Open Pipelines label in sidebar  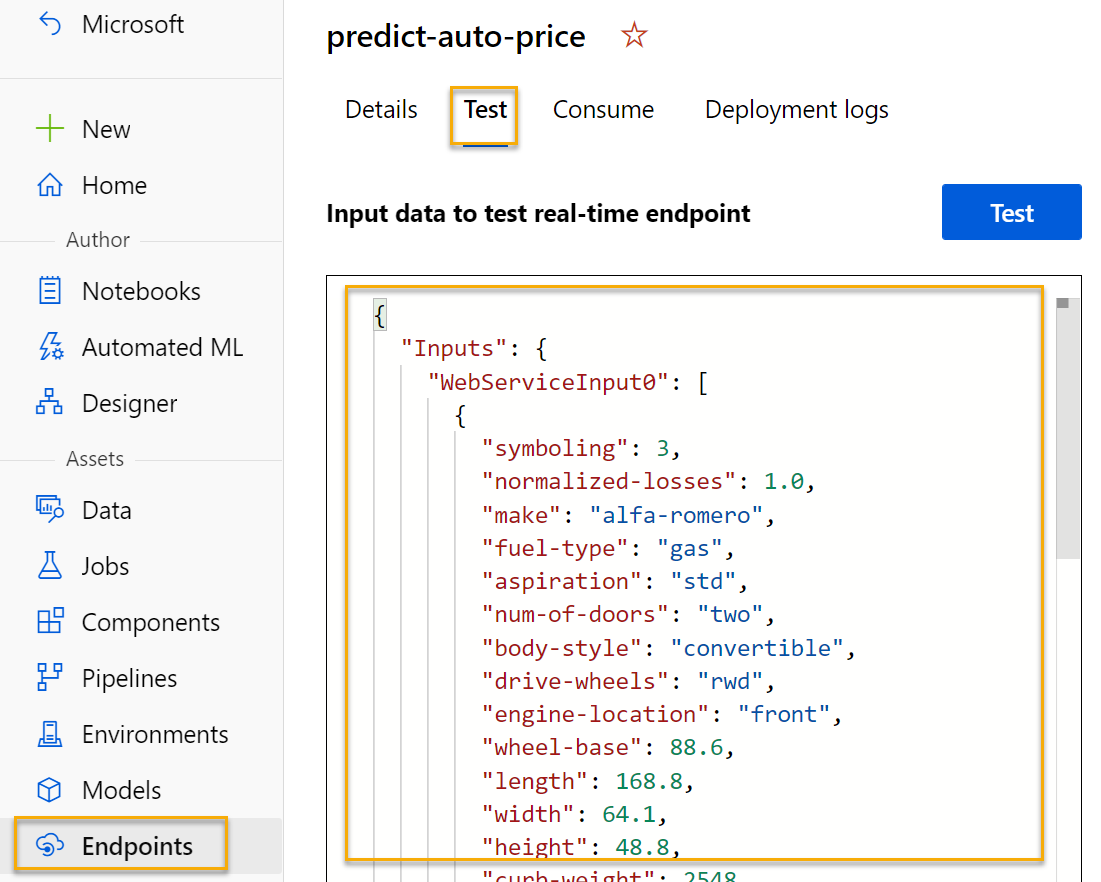point(130,678)
